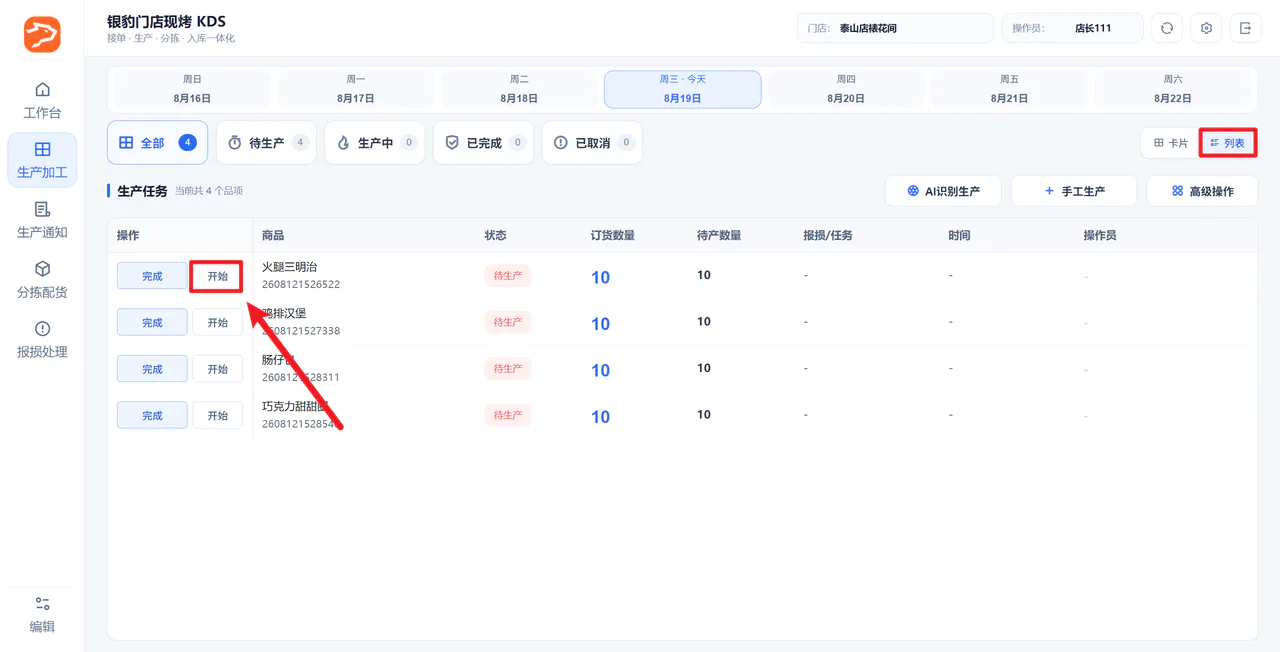This screenshot has height=652, width=1280.
Task: Select 生产加工 in the sidebar
Action: point(42,160)
